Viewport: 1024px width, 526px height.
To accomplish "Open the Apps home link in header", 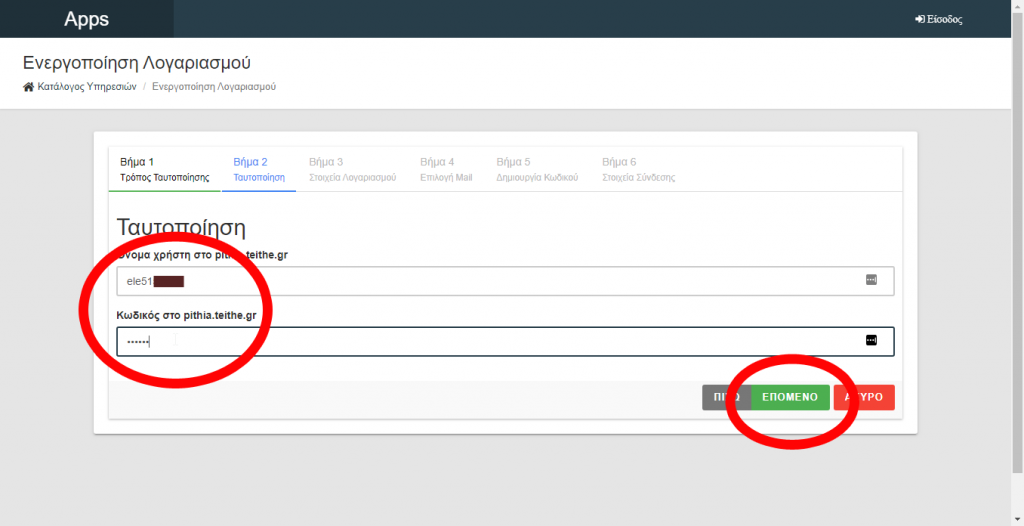I will pyautogui.click(x=86, y=19).
